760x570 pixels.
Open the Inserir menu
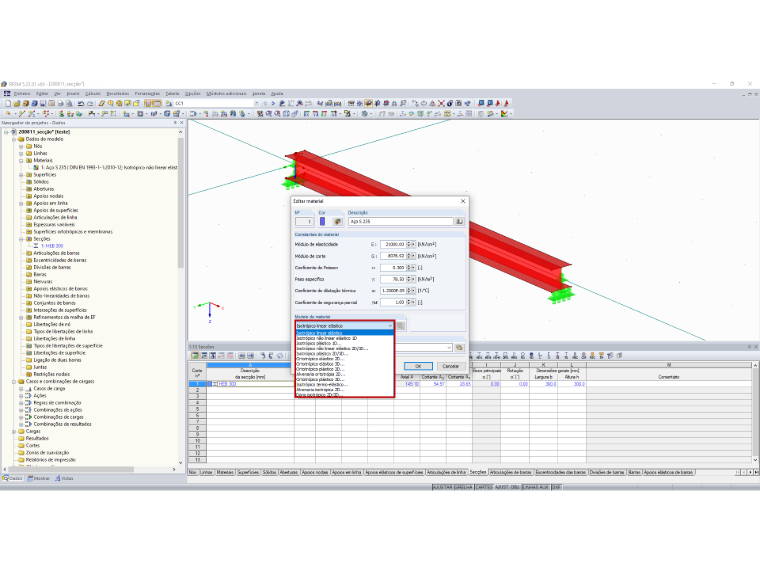tap(73, 94)
